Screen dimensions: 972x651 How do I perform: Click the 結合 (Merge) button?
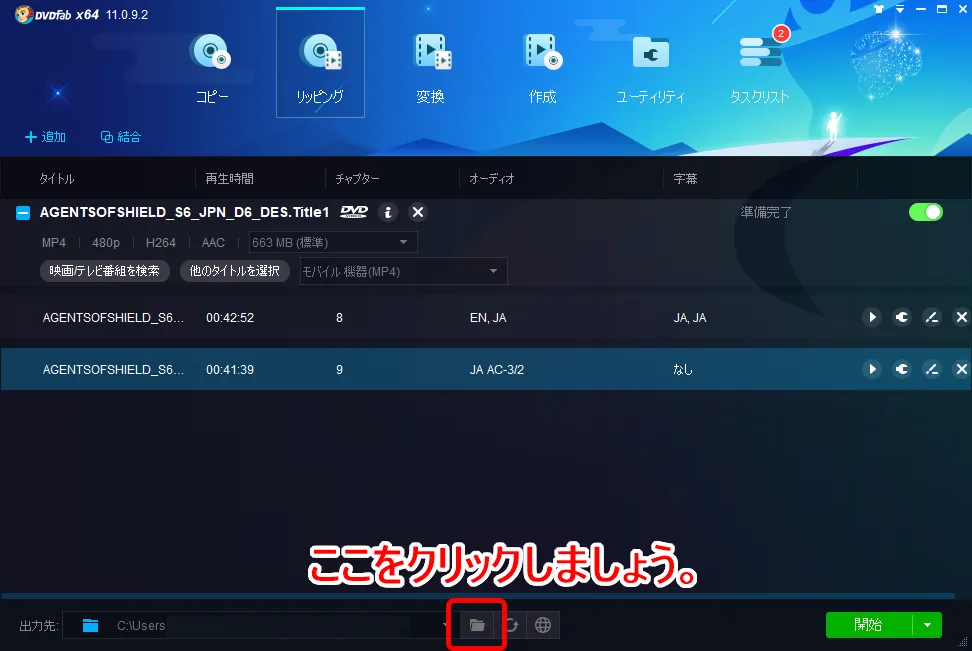click(x=121, y=137)
